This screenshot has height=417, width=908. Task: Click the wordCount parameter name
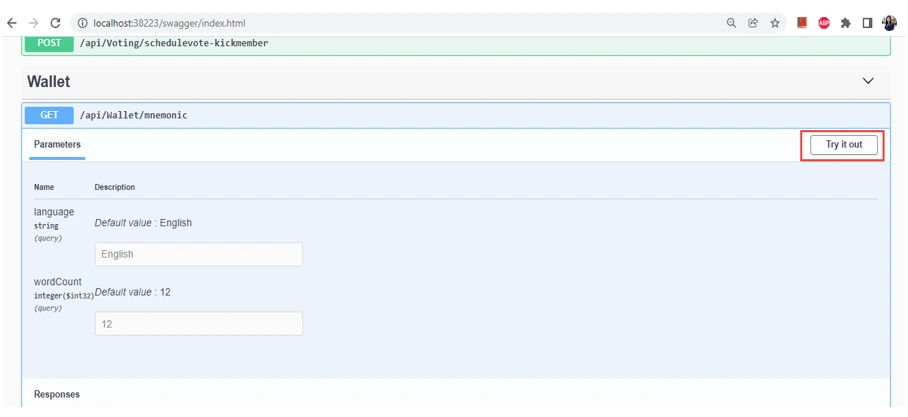(58, 281)
